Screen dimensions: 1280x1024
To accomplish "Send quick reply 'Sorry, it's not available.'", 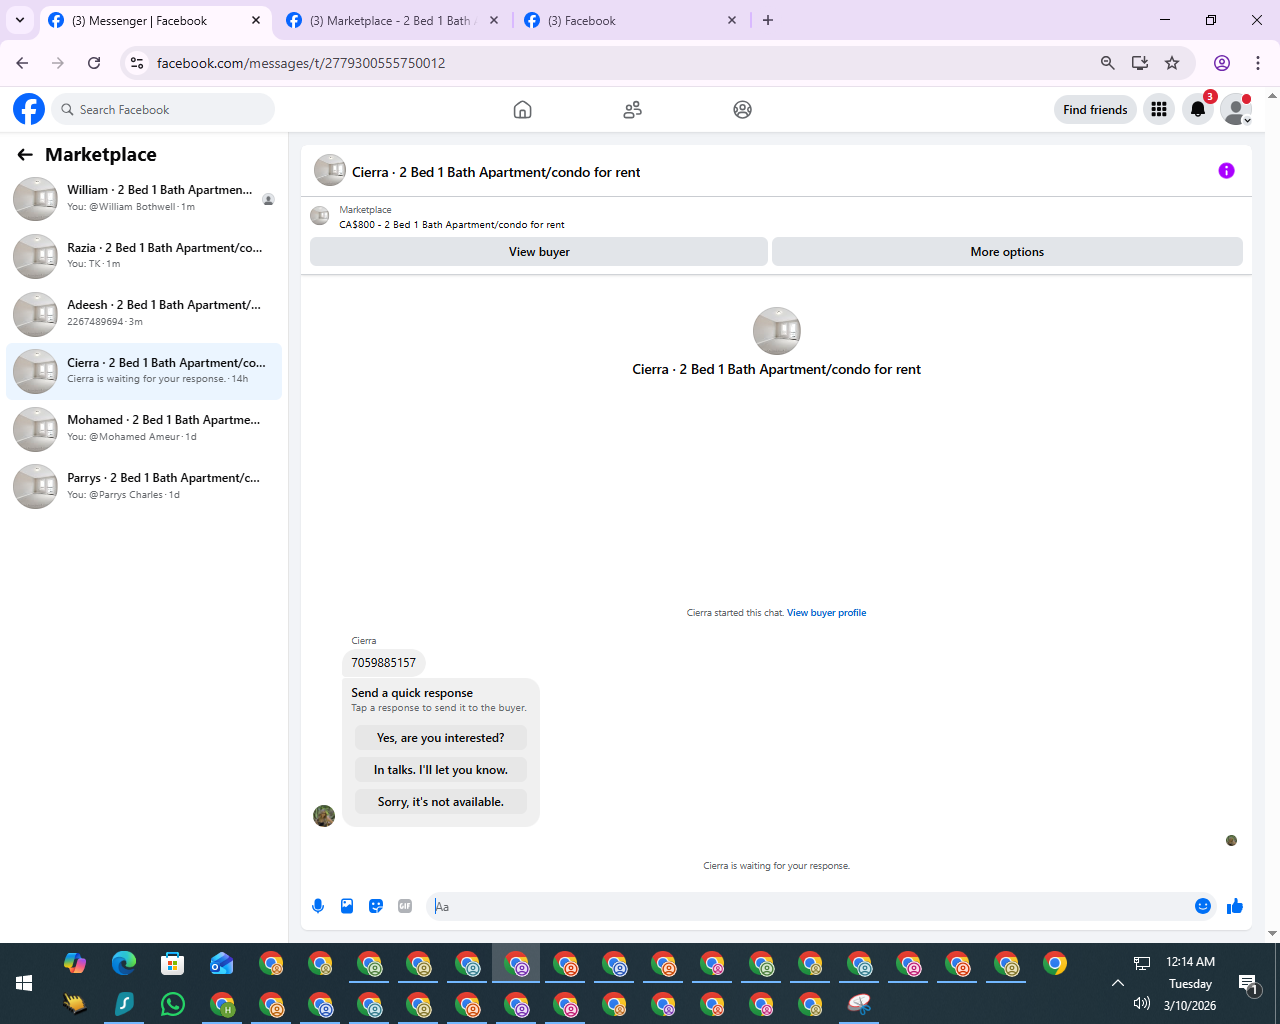I will tap(441, 802).
